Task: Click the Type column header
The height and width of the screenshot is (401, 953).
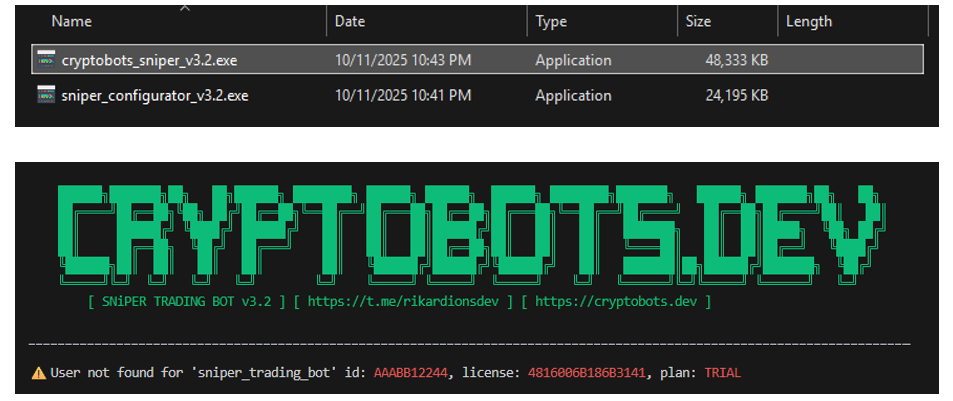Action: click(551, 21)
